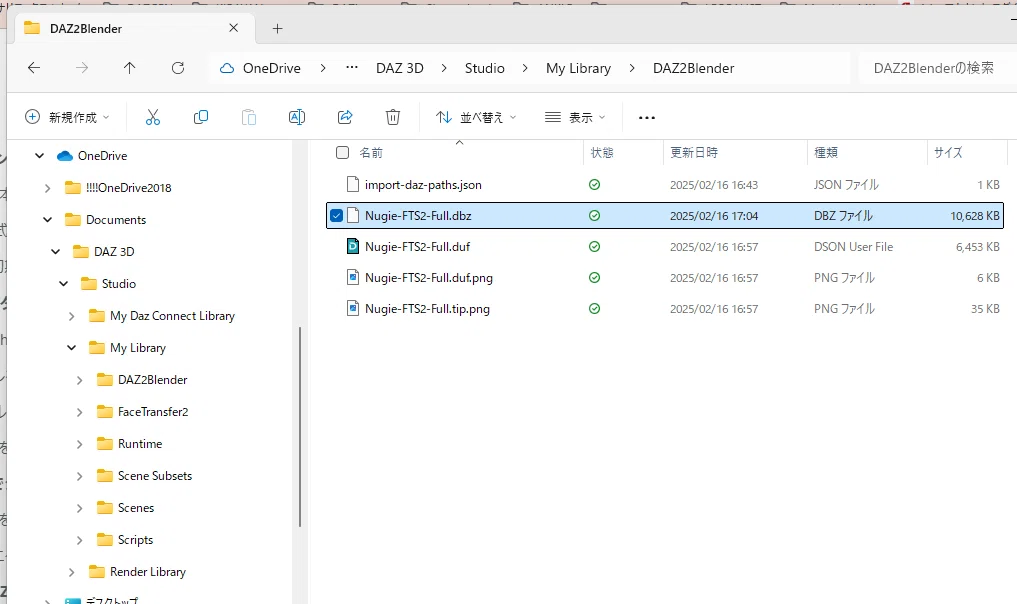
Task: Click the DSON User File type cell
Action: [x=854, y=247]
